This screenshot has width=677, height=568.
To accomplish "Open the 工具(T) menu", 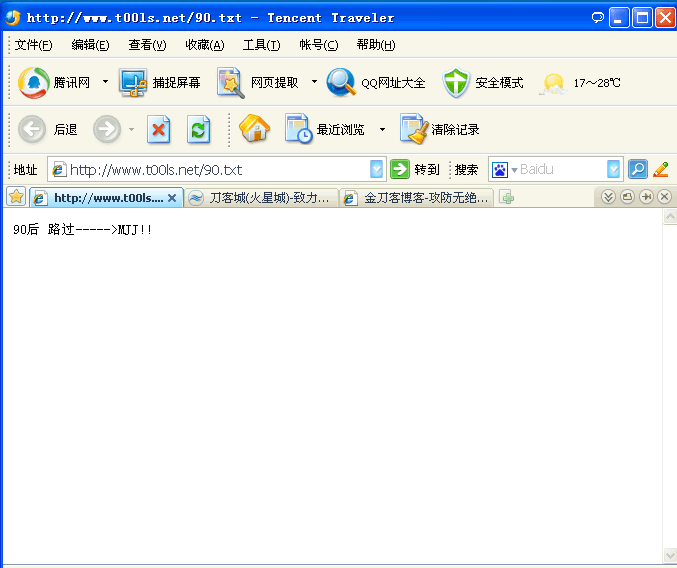I will point(261,44).
